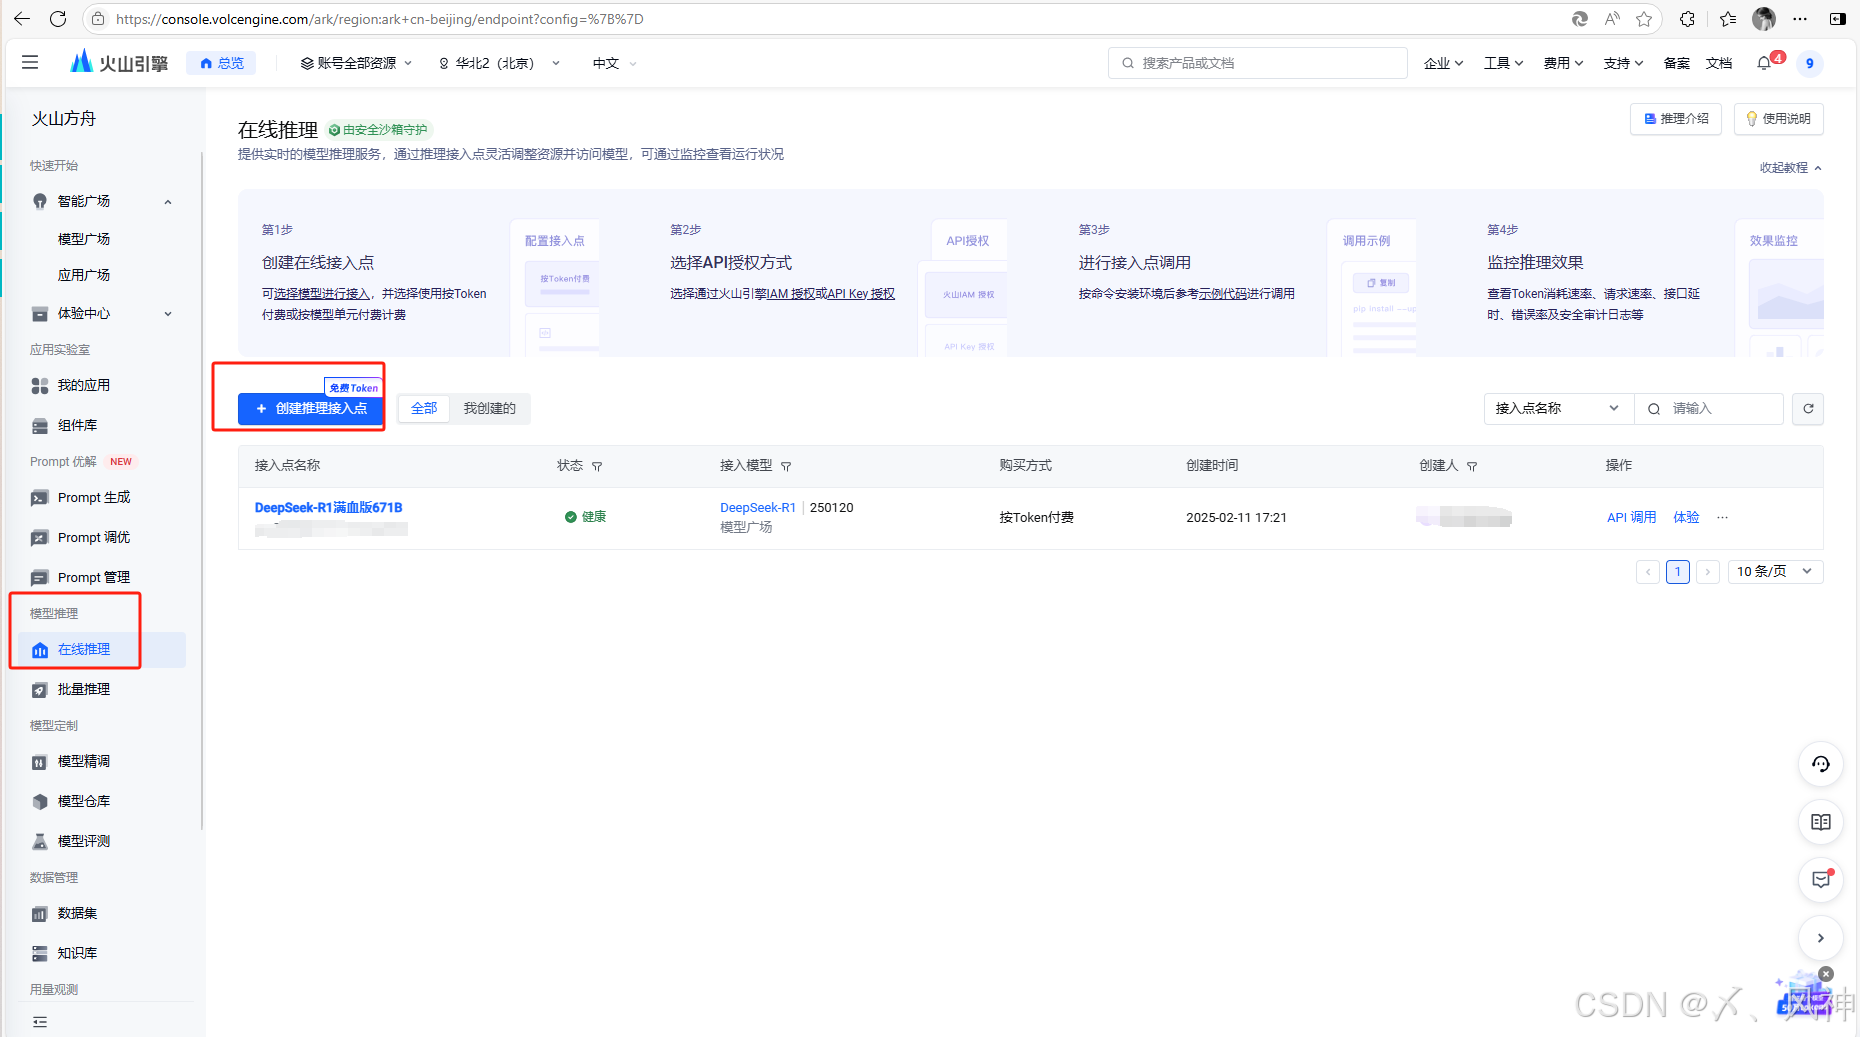Screen dimensions: 1860x1037
Task: Open 模型精调 in sidebar
Action: 84,761
